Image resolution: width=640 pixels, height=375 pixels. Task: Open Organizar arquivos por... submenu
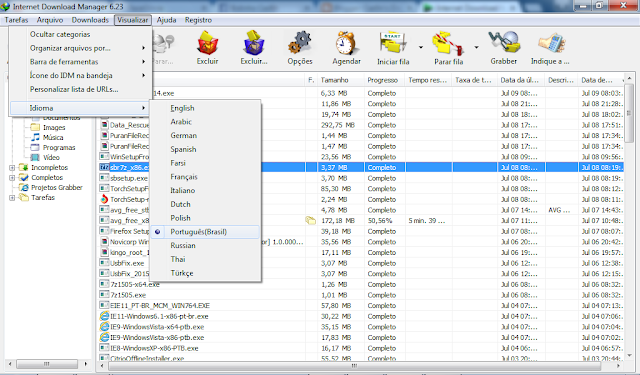(x=81, y=48)
